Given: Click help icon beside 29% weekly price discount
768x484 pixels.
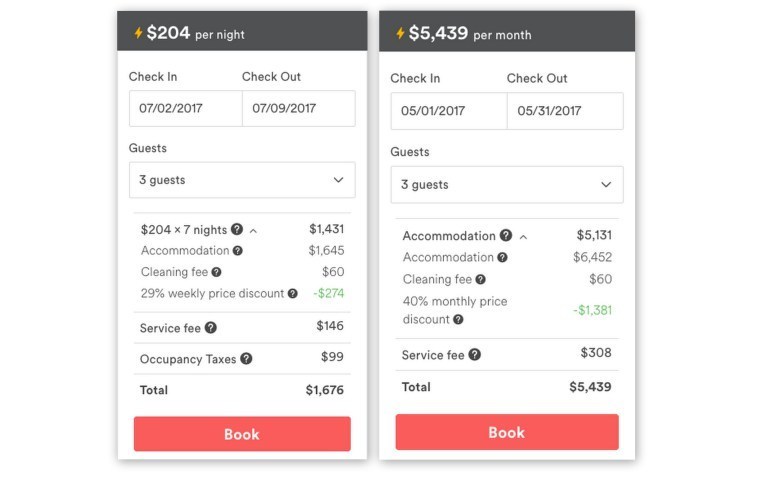Looking at the screenshot, I should [x=293, y=294].
